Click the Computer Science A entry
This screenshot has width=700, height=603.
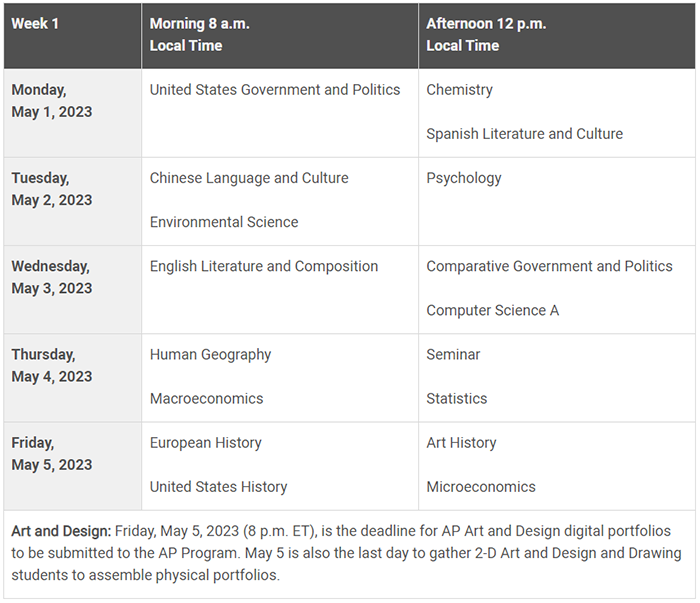(492, 310)
